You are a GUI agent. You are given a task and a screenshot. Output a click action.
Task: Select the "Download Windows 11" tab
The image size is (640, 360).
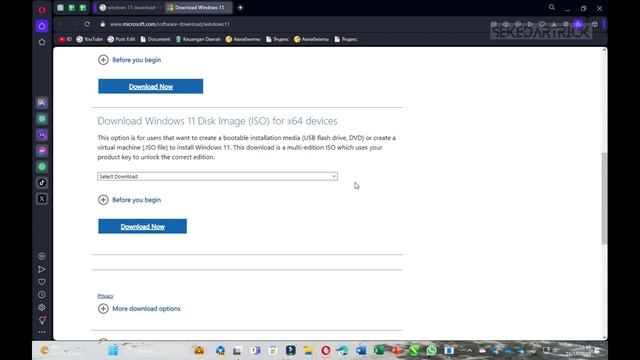pos(198,7)
